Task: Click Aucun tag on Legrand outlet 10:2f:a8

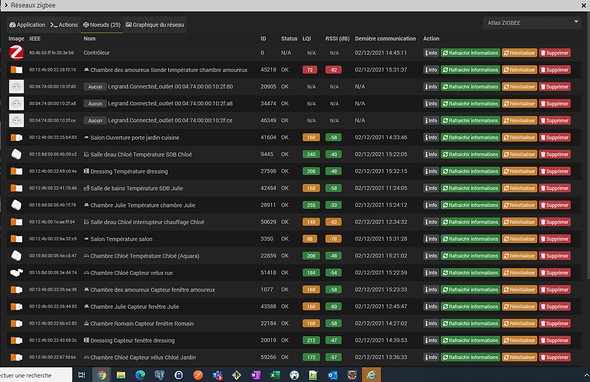Action: coord(95,104)
